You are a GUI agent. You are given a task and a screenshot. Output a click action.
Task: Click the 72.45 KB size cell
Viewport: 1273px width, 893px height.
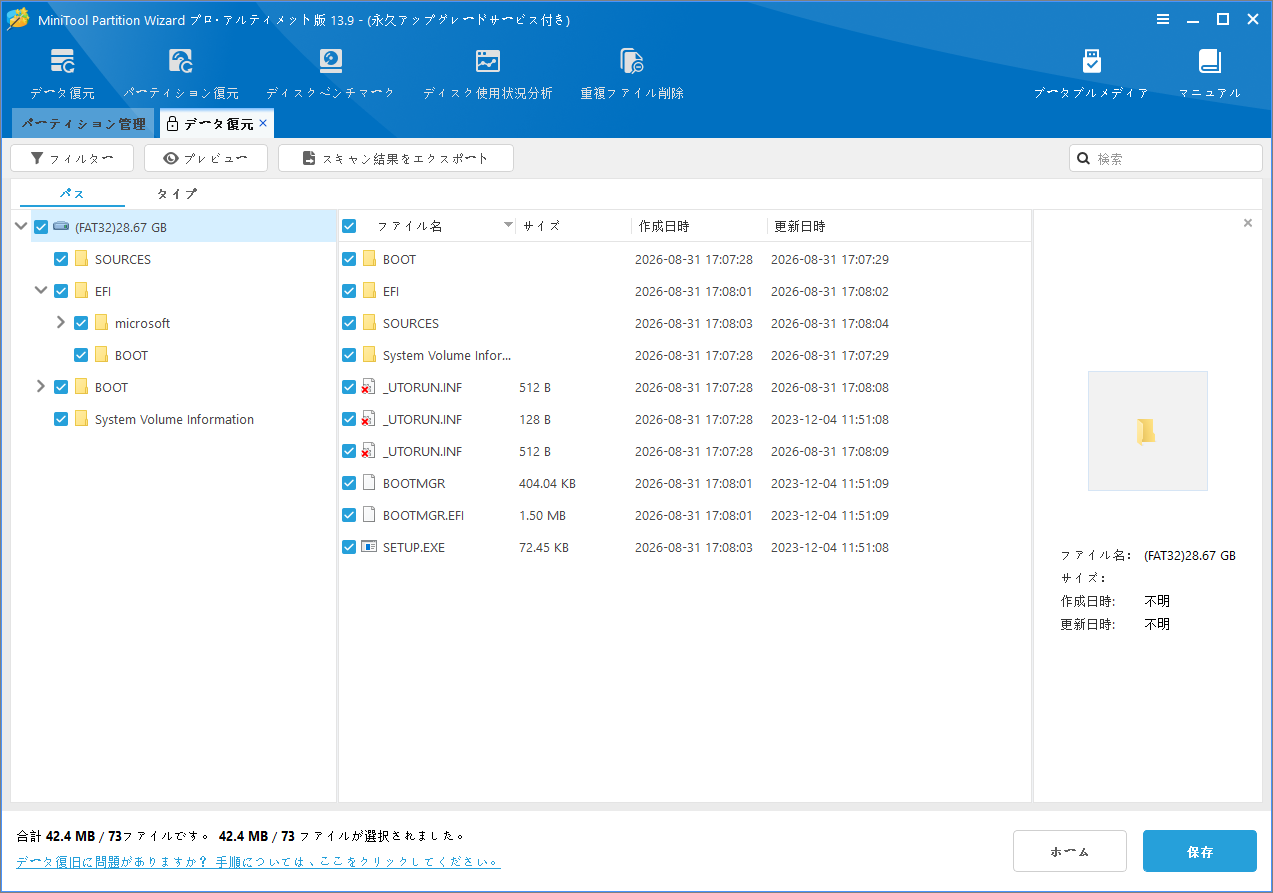[544, 547]
